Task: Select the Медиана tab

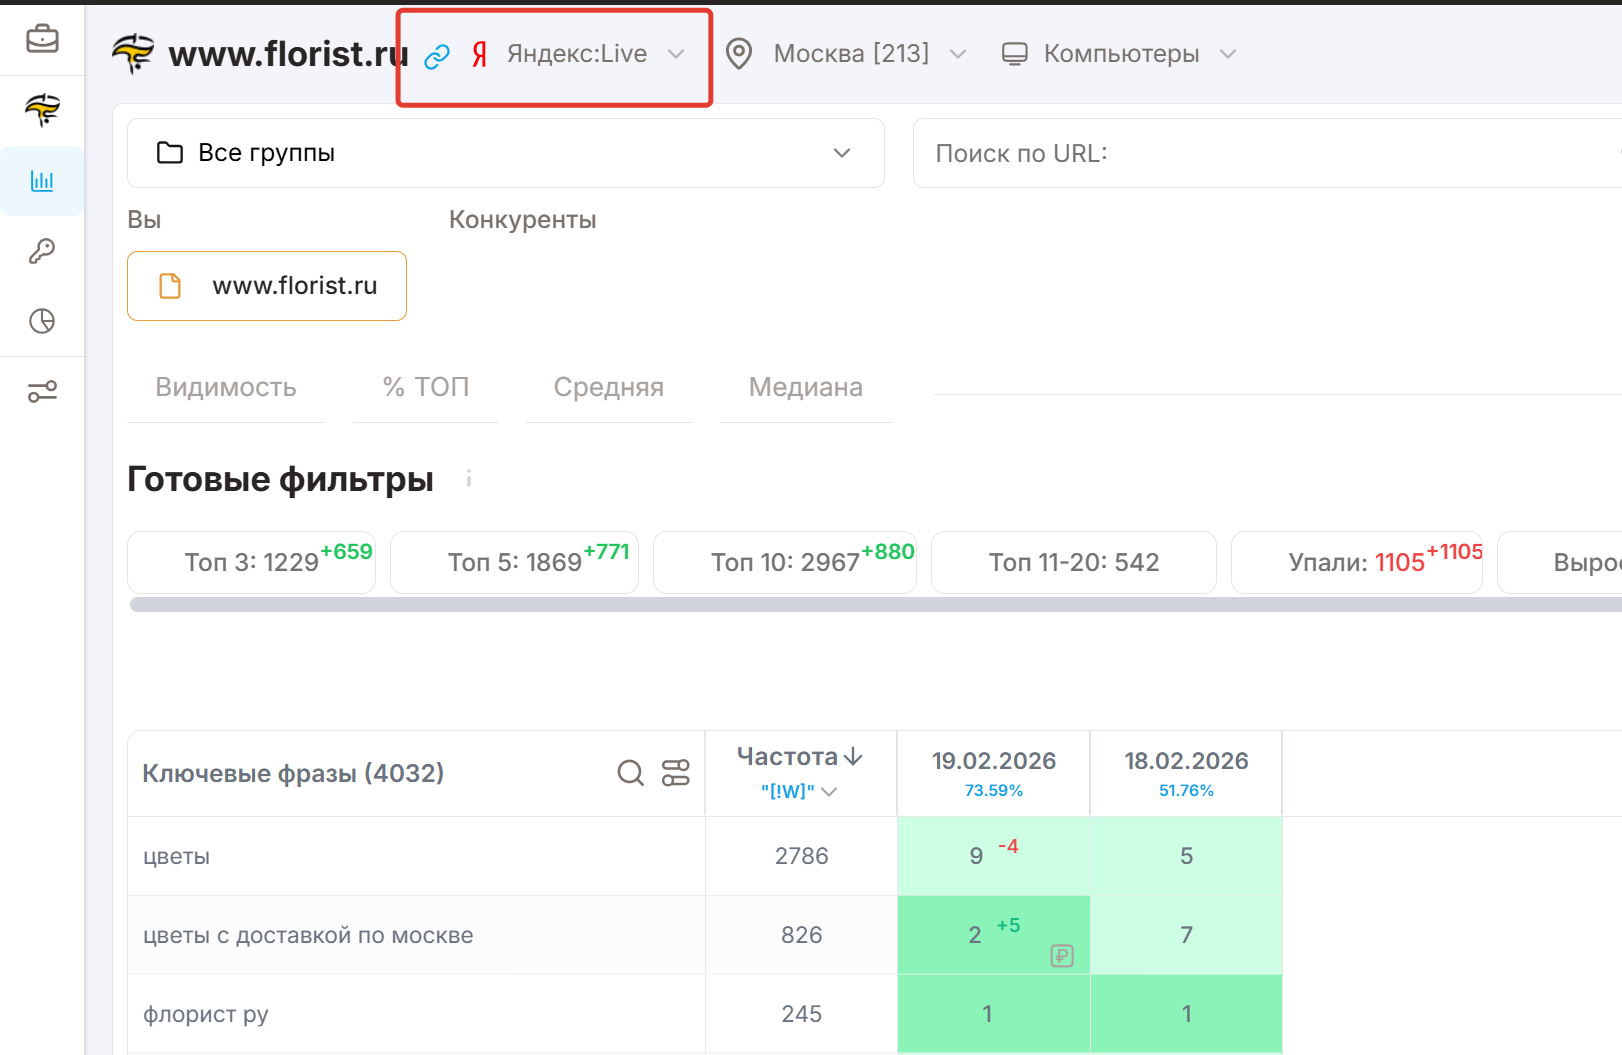Action: (805, 387)
